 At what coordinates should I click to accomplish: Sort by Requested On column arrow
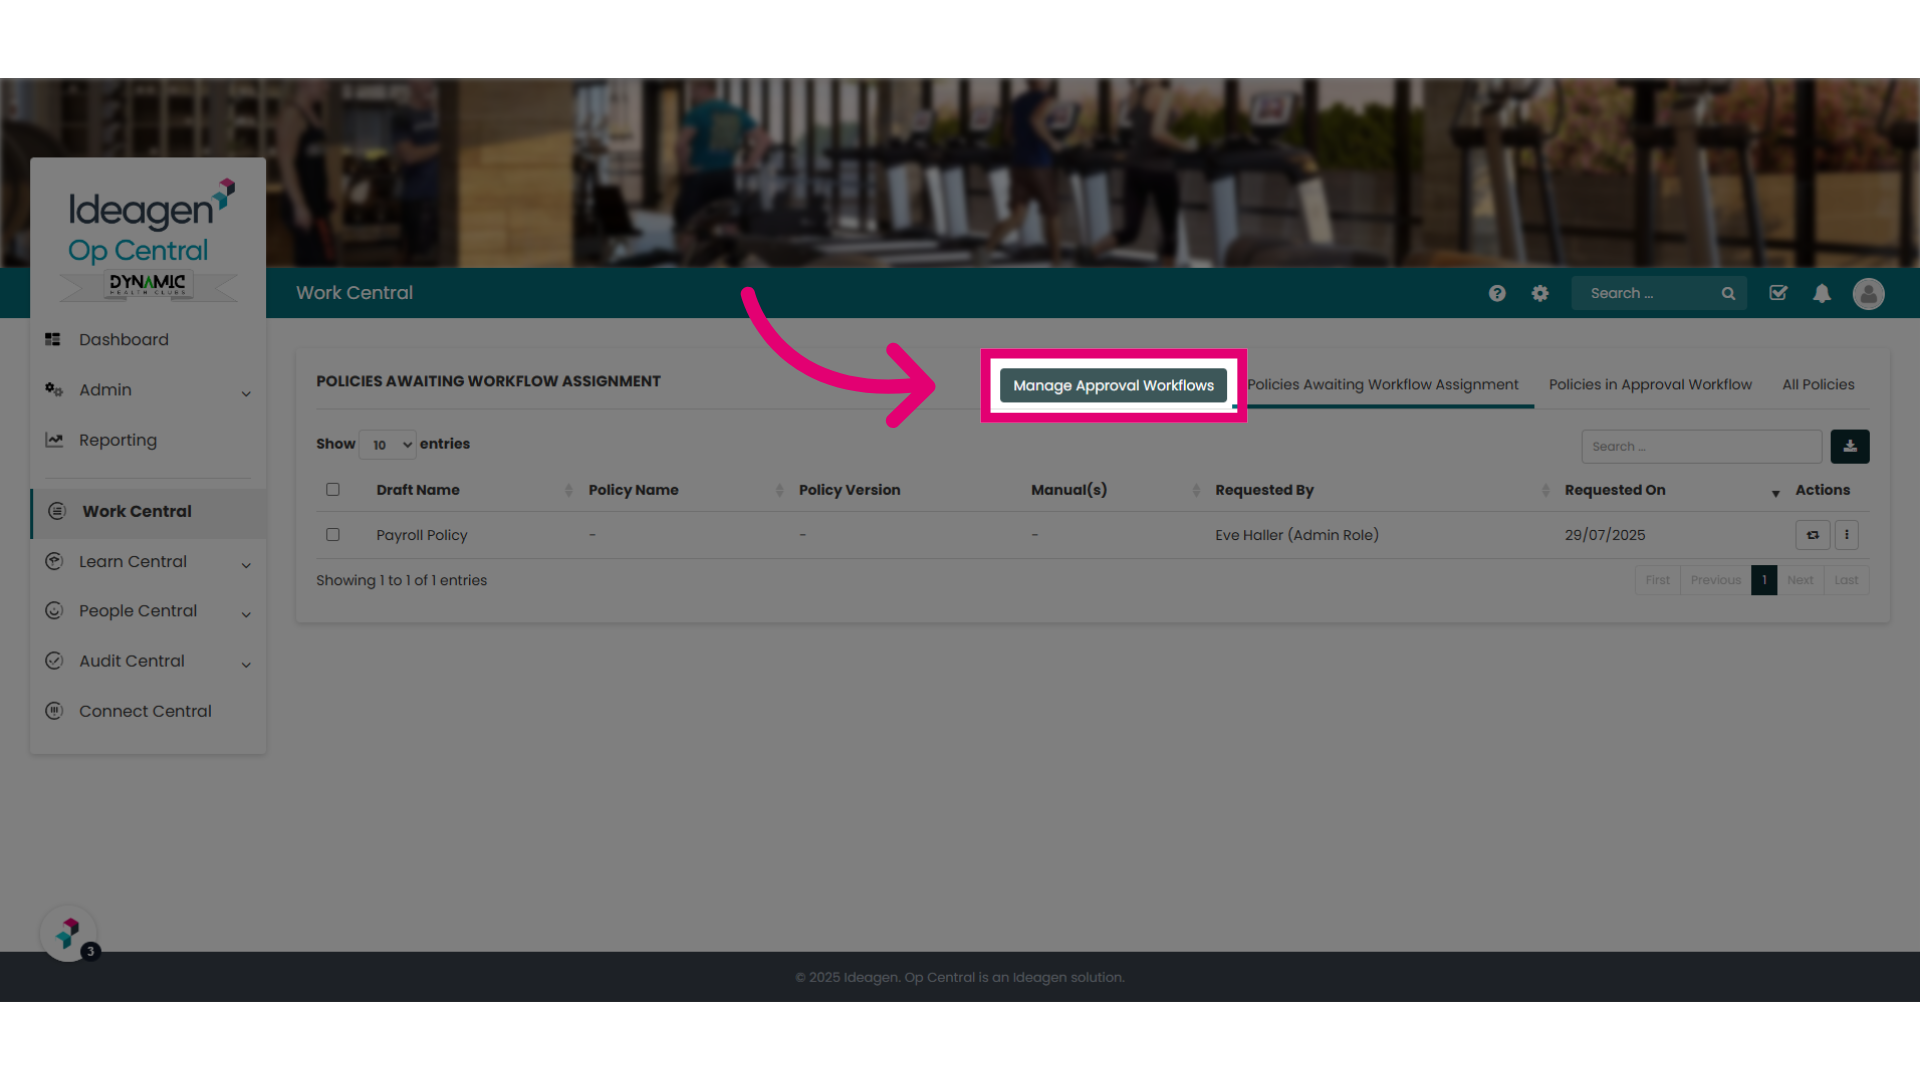click(1776, 493)
